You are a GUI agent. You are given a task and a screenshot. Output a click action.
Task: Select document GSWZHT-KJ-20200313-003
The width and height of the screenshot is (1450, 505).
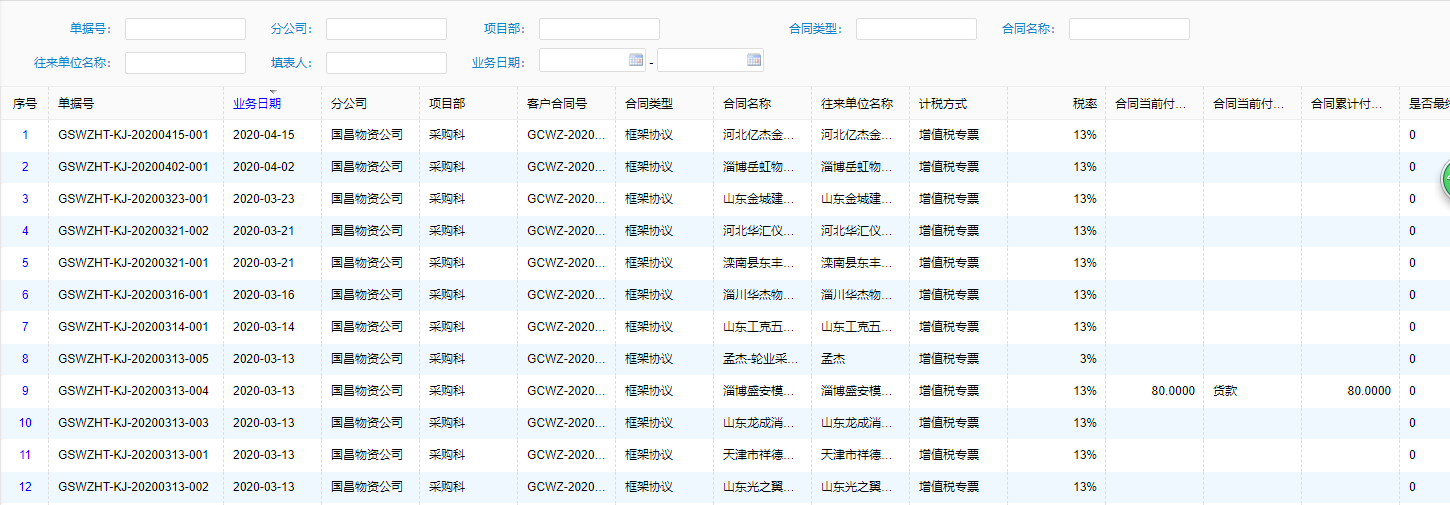click(133, 423)
